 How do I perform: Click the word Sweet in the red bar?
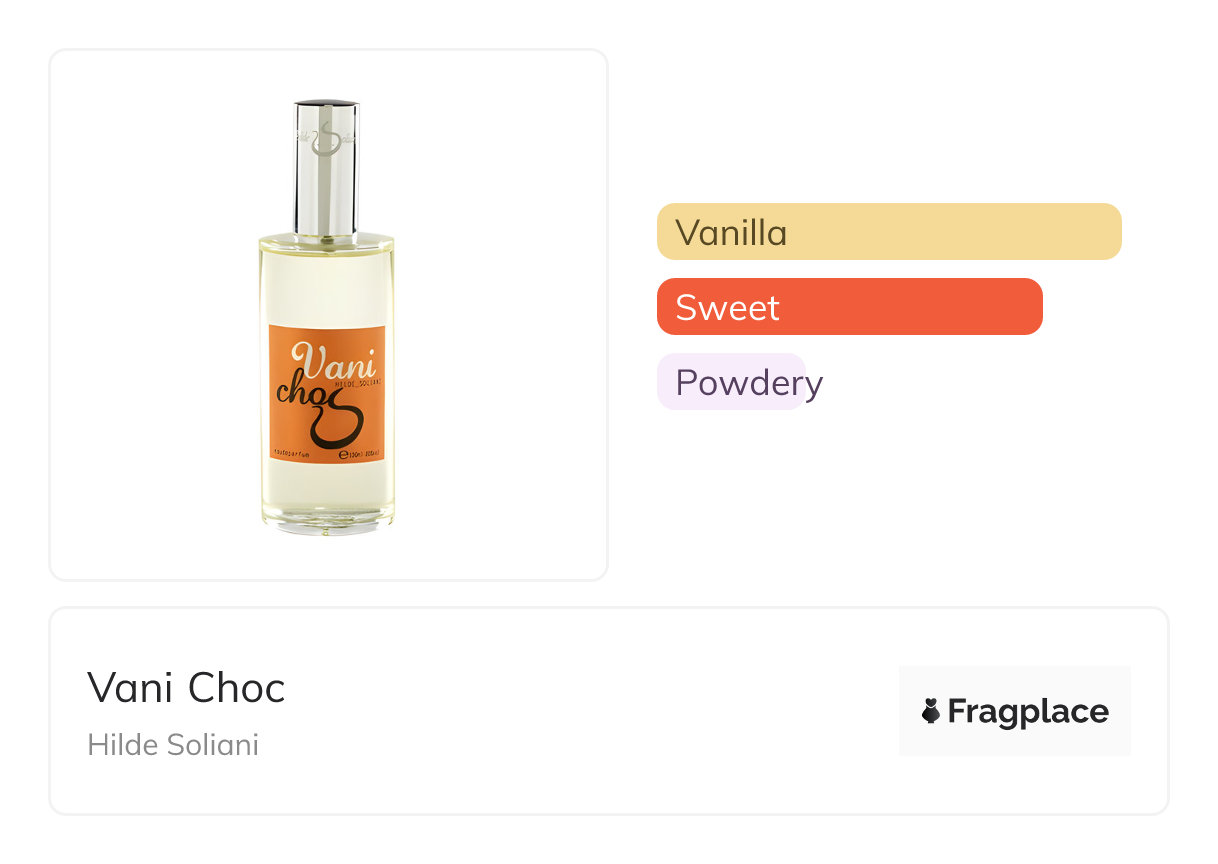coord(727,307)
